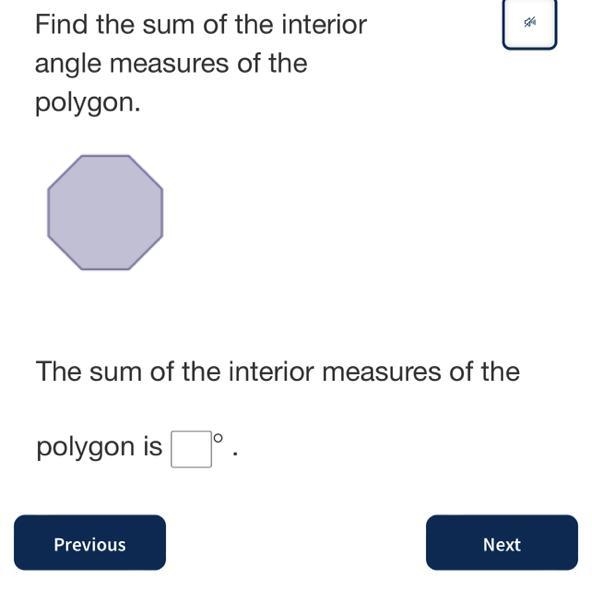
Task: Click the lavender fill at the octagon's center
Action: (105, 213)
